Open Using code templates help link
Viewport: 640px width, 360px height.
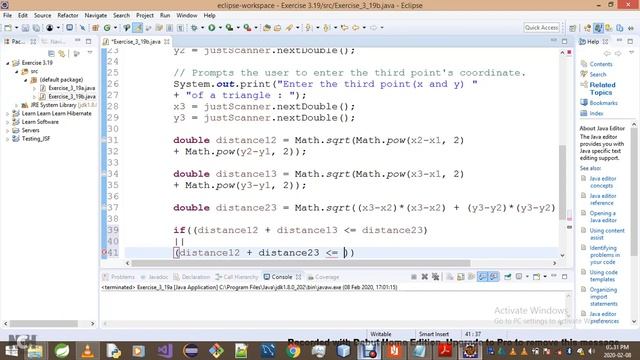[603, 276]
